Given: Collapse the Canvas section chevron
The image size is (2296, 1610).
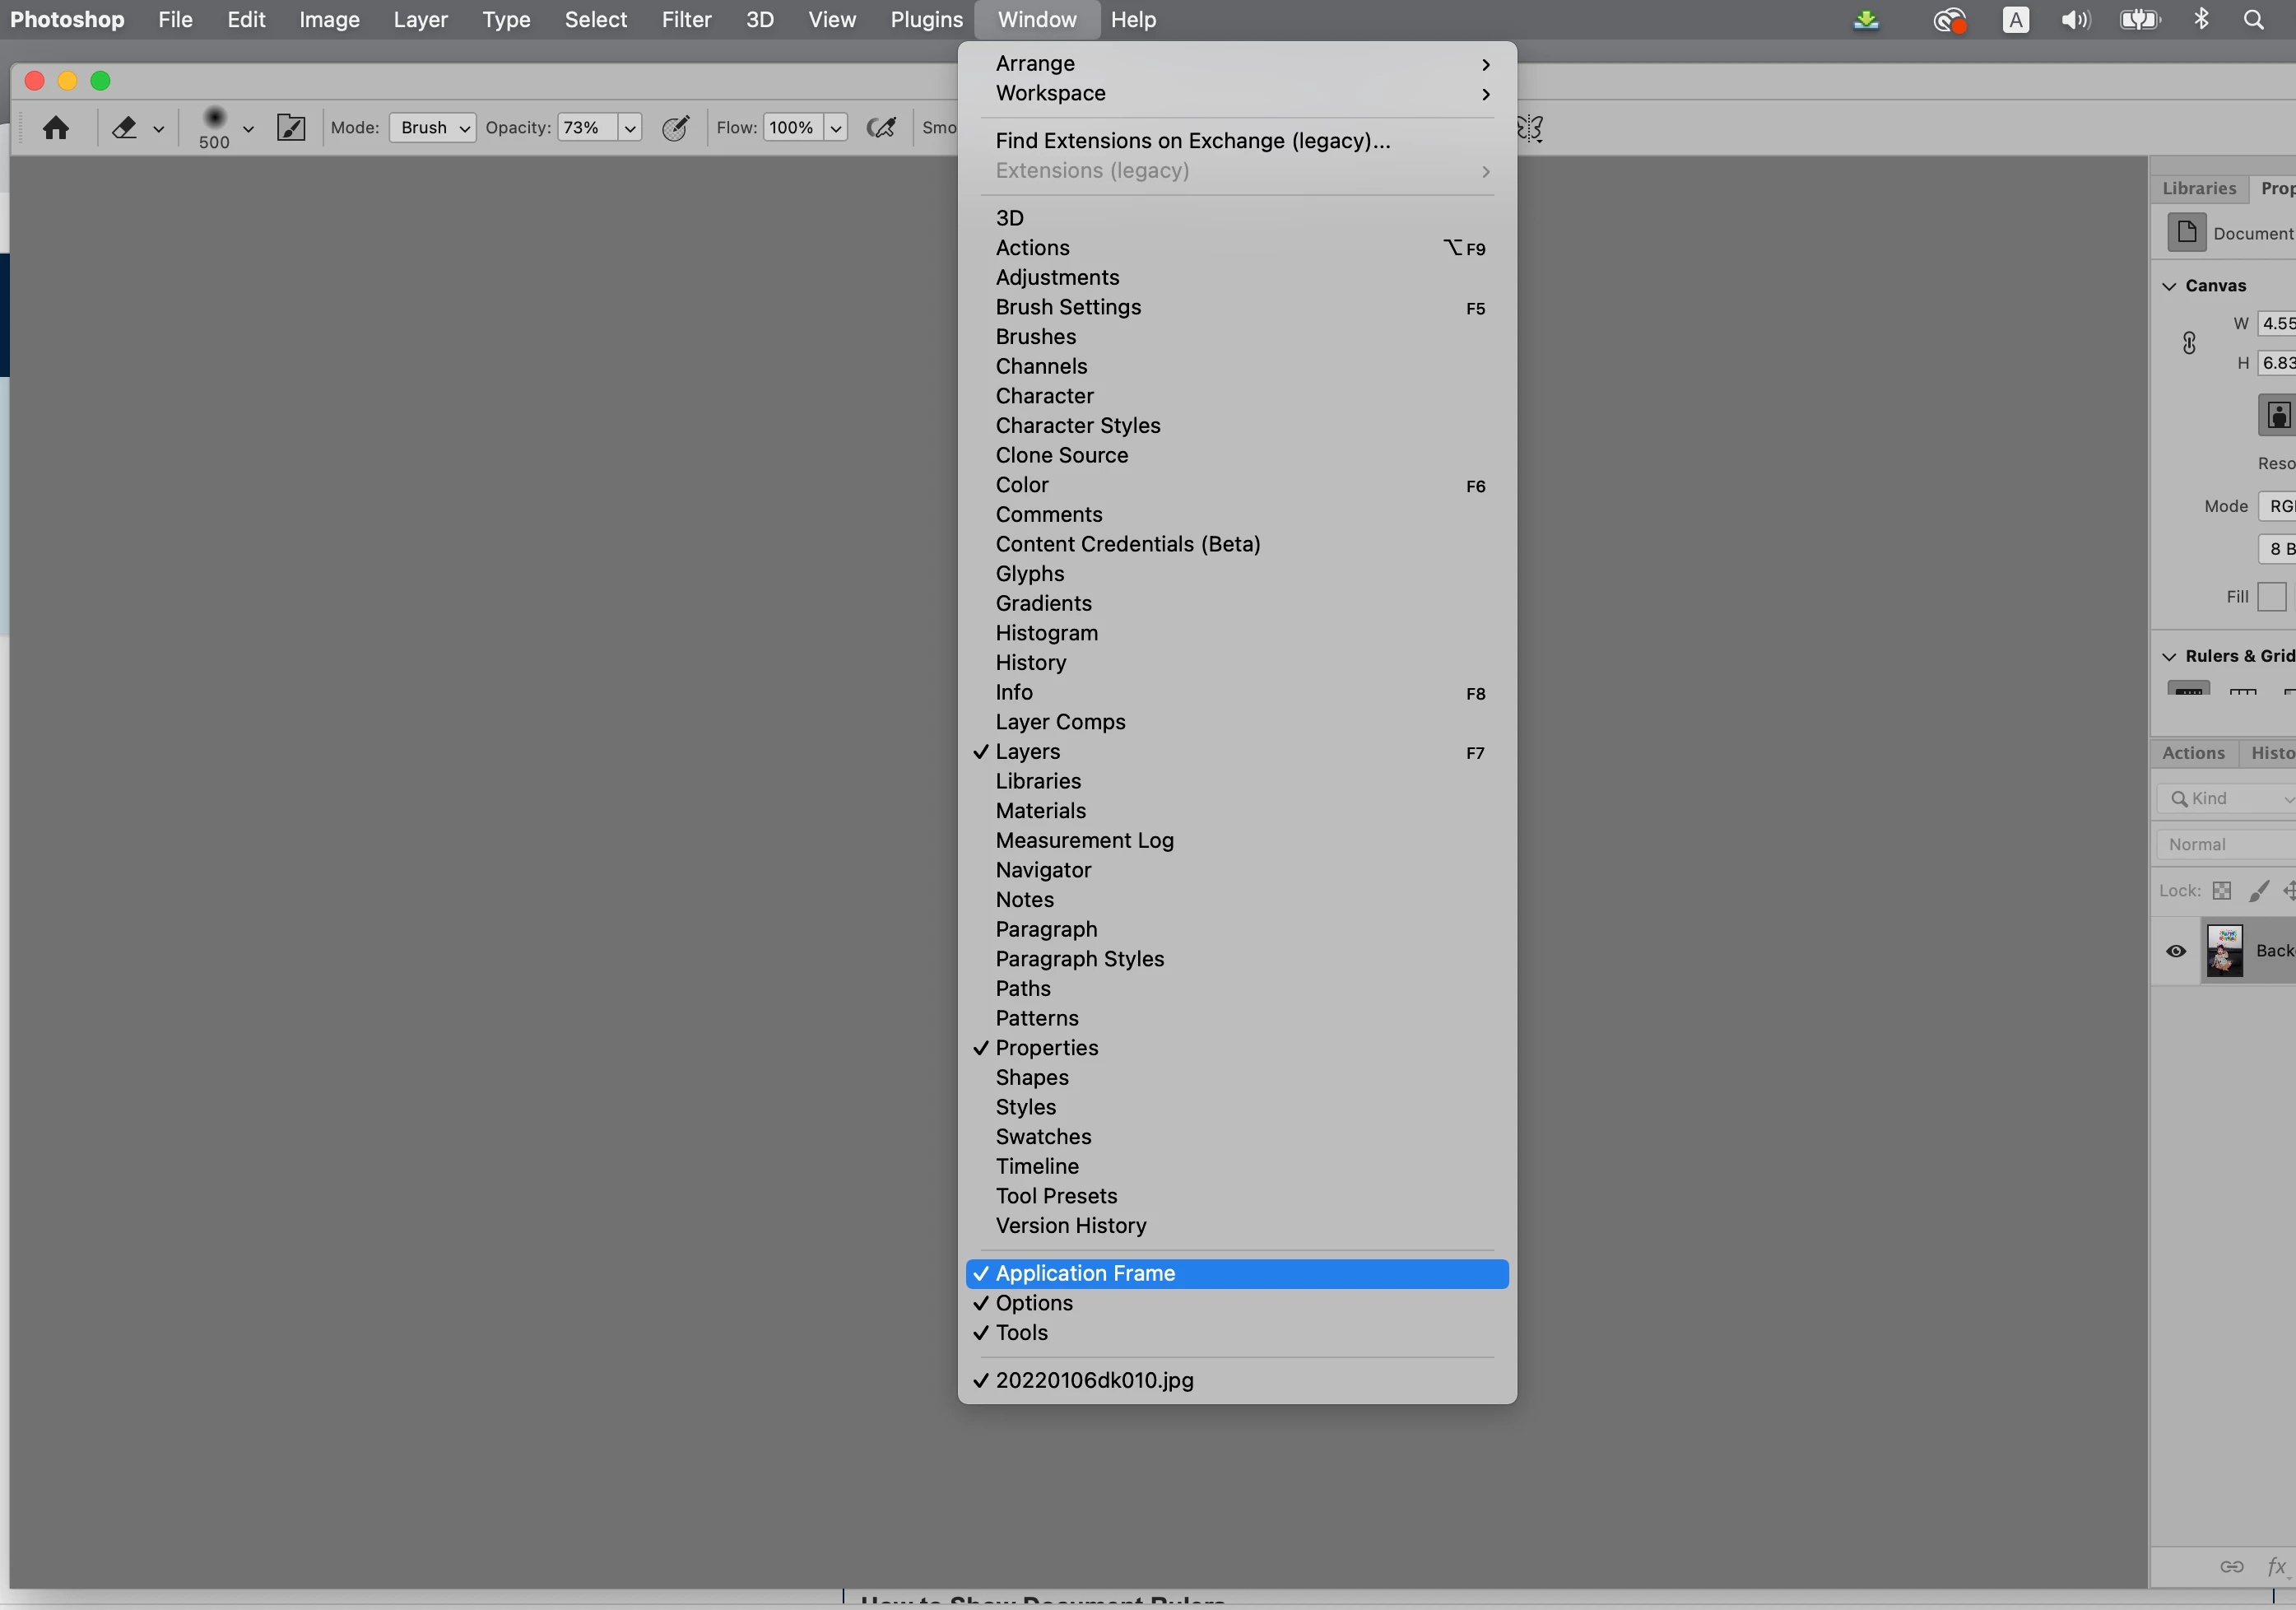Looking at the screenshot, I should click(x=2169, y=286).
